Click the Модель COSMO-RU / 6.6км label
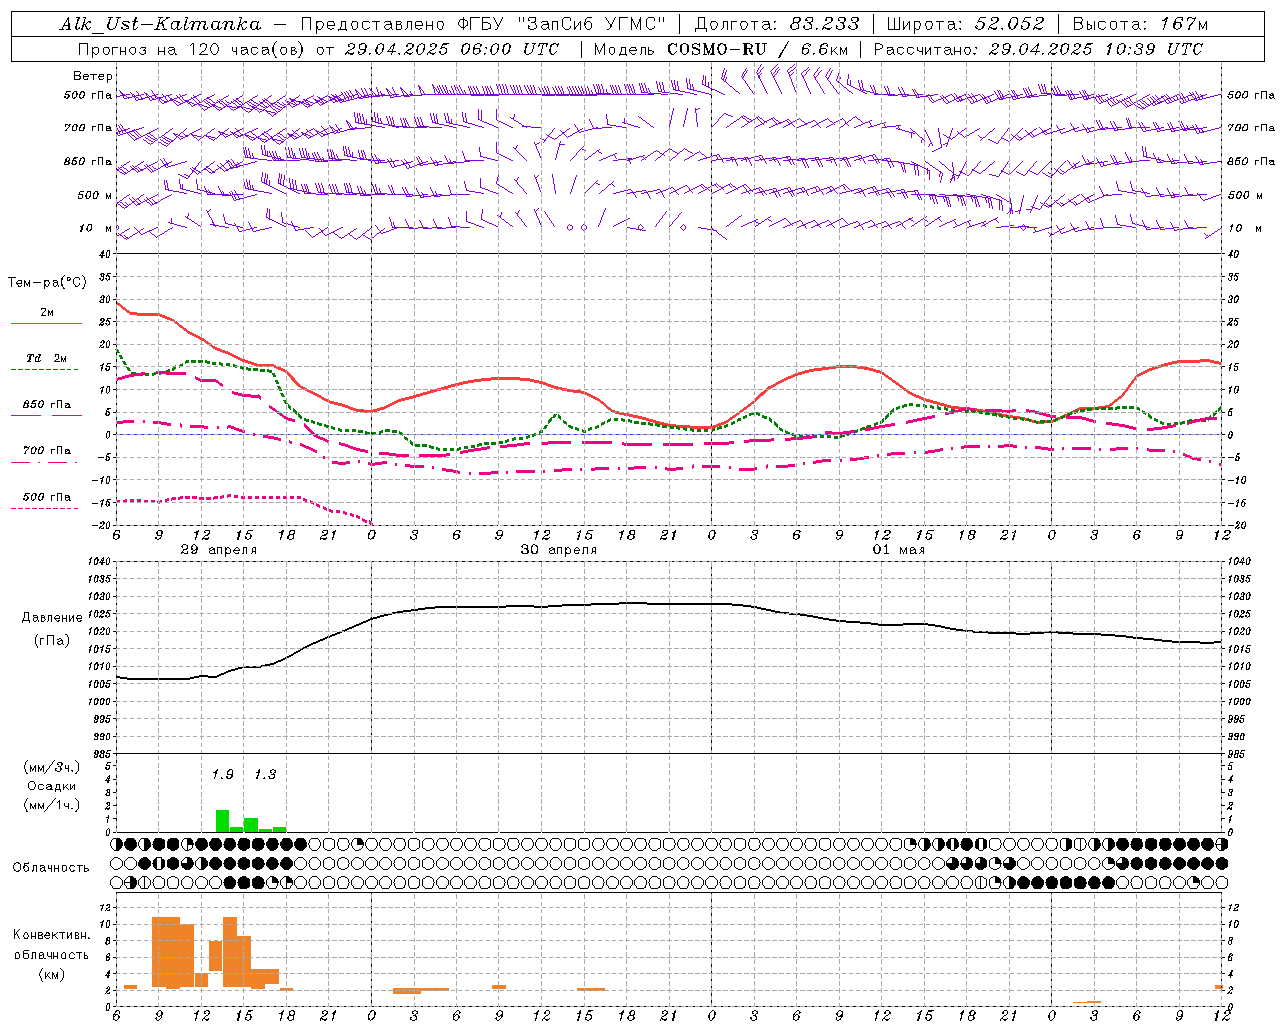 click(721, 49)
